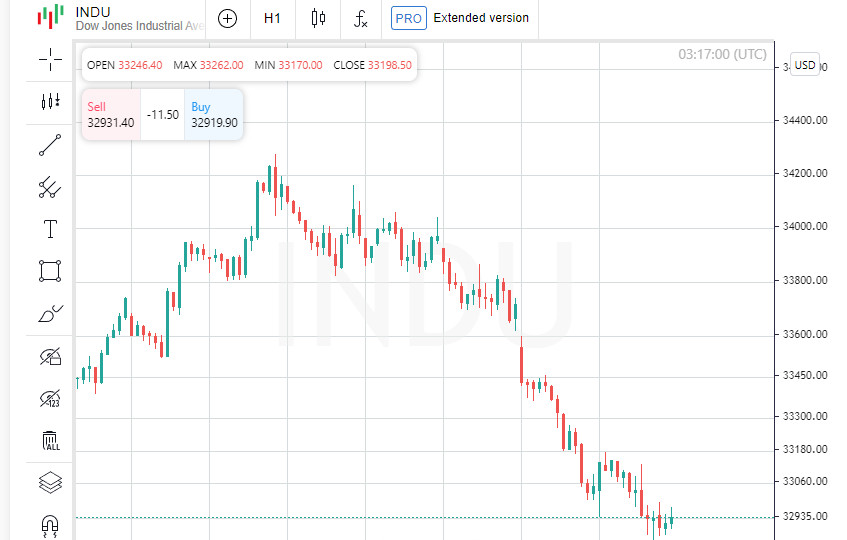Image resolution: width=847 pixels, height=540 pixels.
Task: Choose the text annotation tool
Action: point(50,229)
